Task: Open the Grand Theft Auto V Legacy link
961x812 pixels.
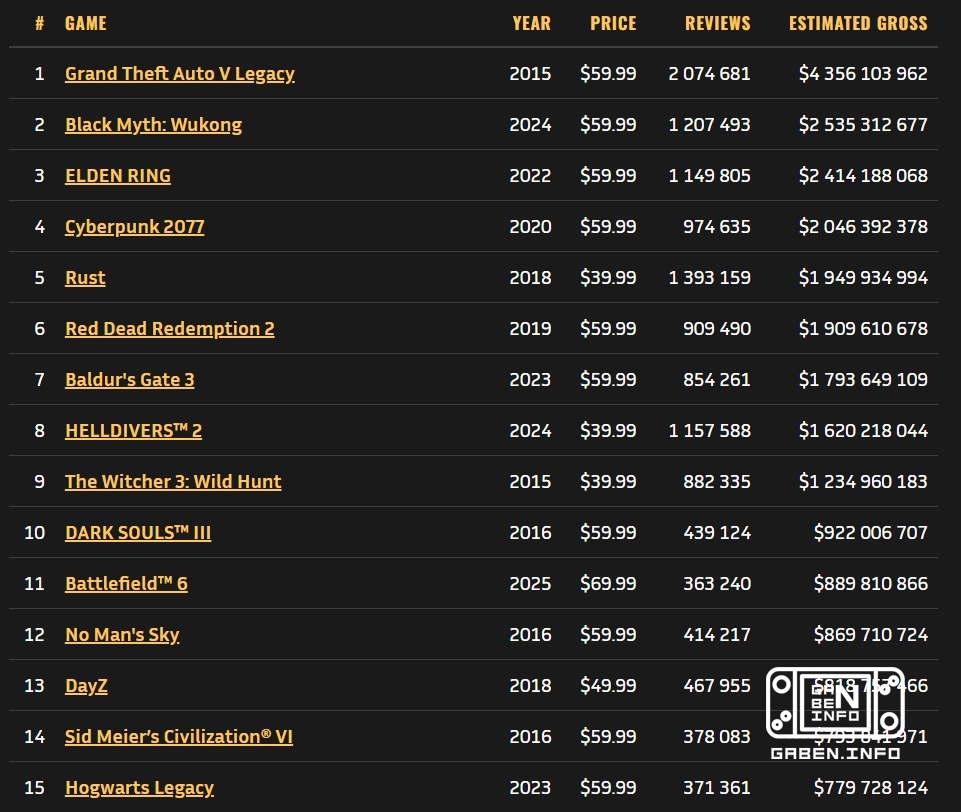Action: tap(180, 74)
